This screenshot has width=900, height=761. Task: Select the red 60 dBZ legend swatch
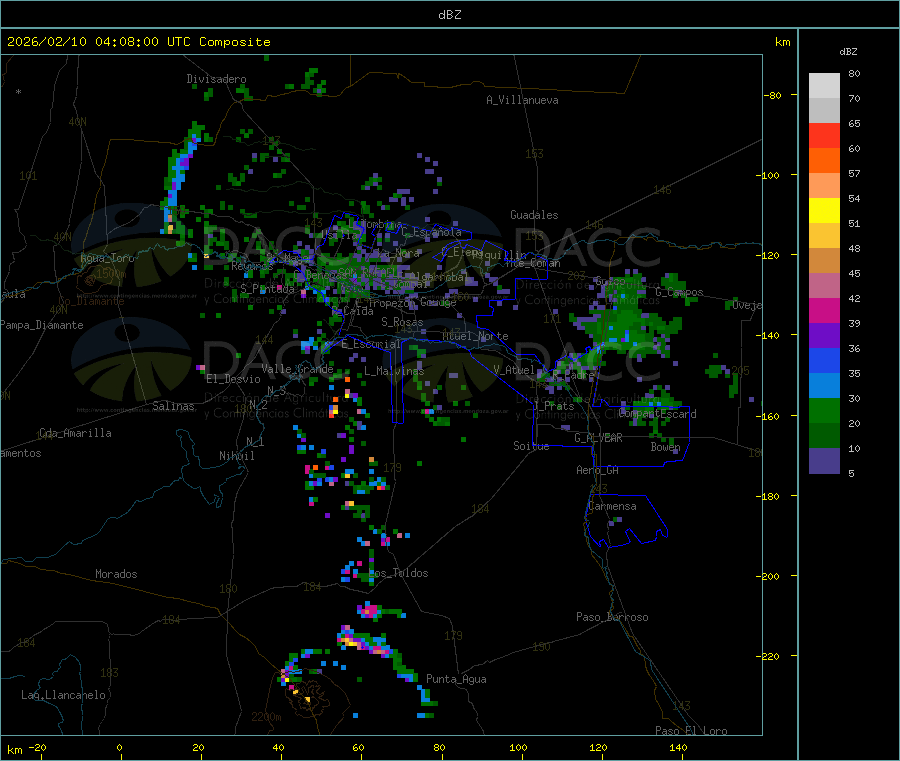point(824,135)
